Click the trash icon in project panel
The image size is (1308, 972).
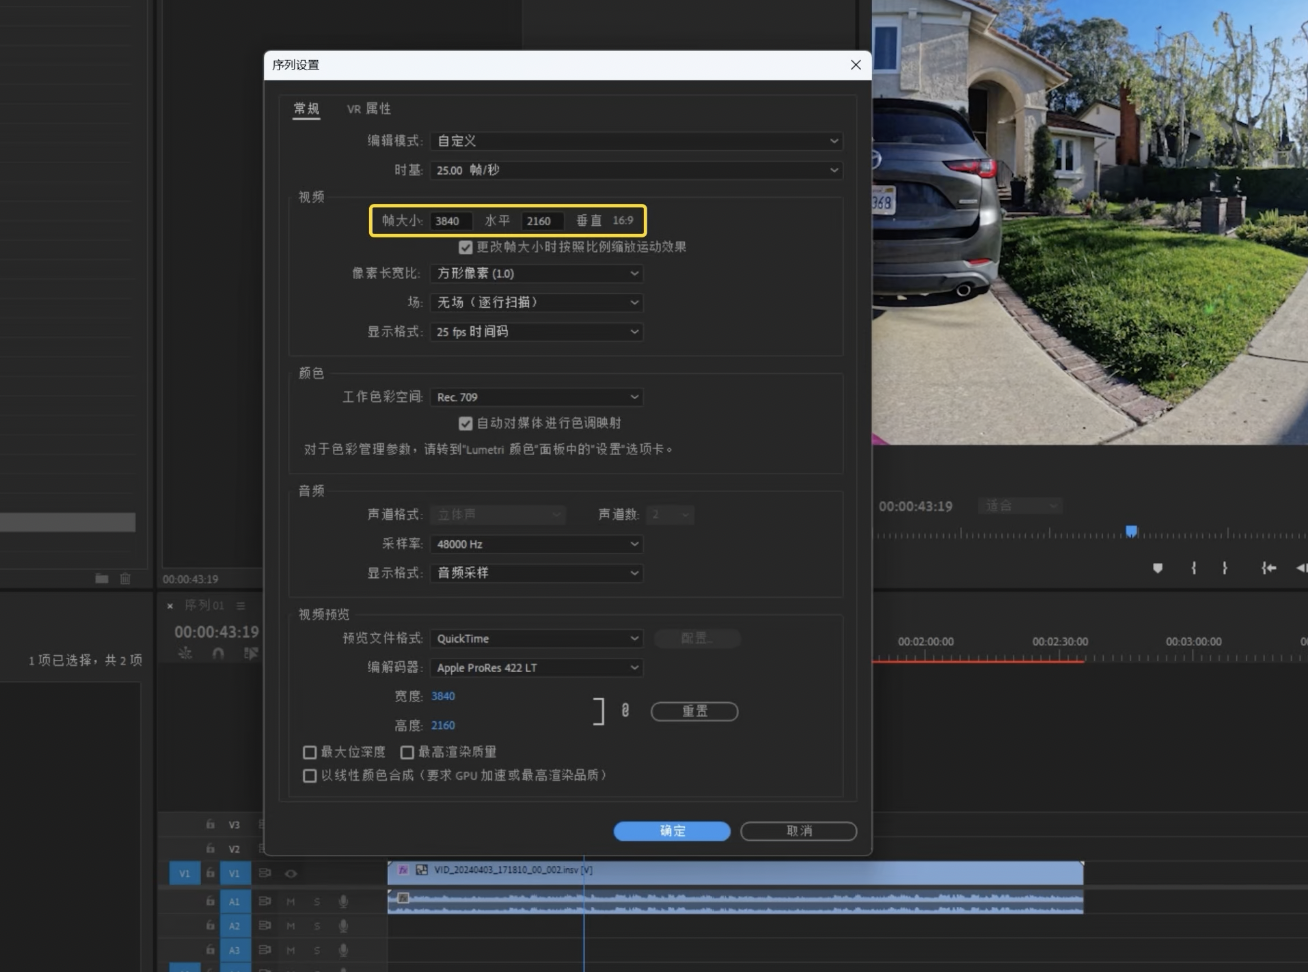click(x=125, y=579)
